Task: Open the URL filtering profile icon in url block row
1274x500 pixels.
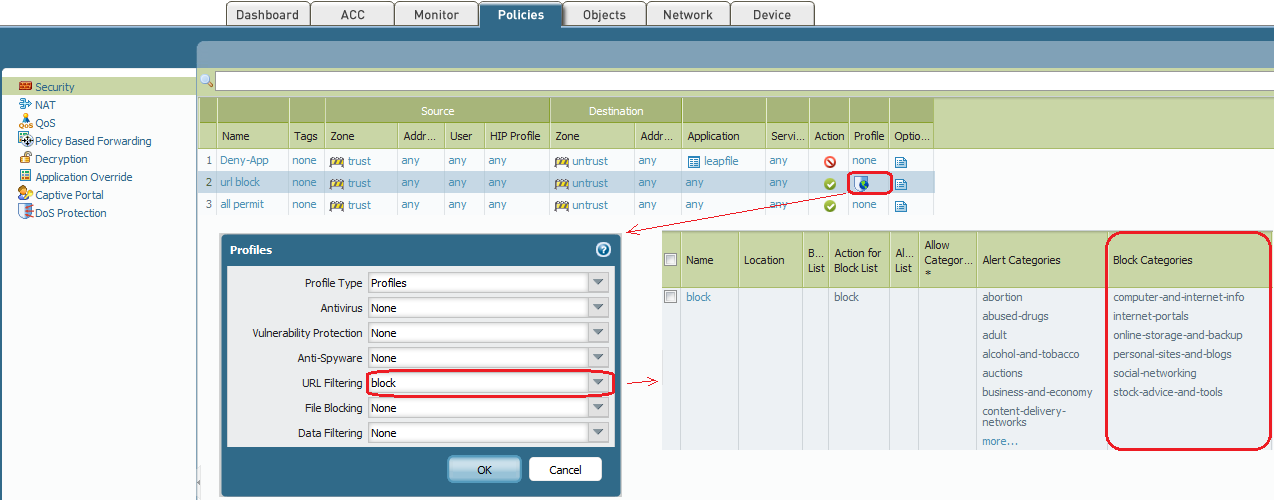Action: click(864, 183)
